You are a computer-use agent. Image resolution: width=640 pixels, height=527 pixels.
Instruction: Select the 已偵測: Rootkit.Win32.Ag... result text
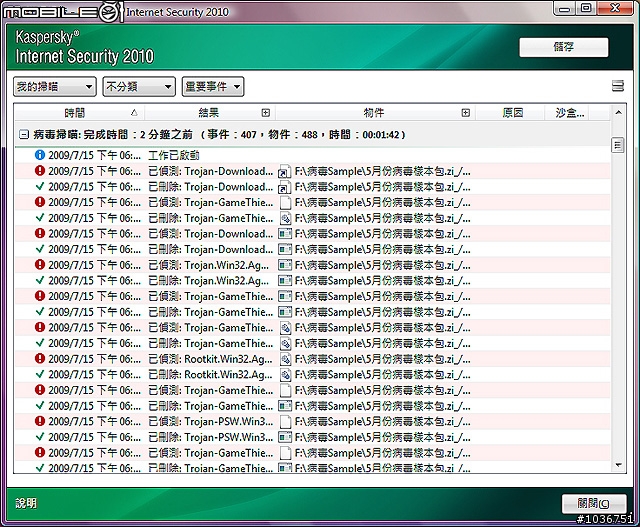tap(210, 359)
